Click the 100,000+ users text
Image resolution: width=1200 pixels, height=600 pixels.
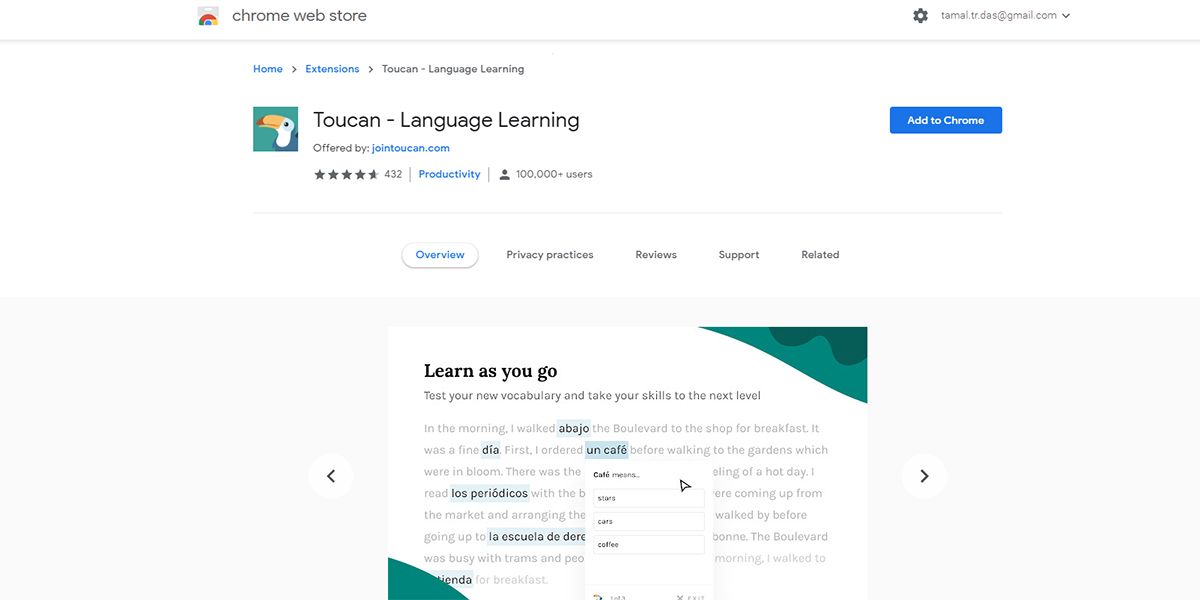[x=554, y=174]
